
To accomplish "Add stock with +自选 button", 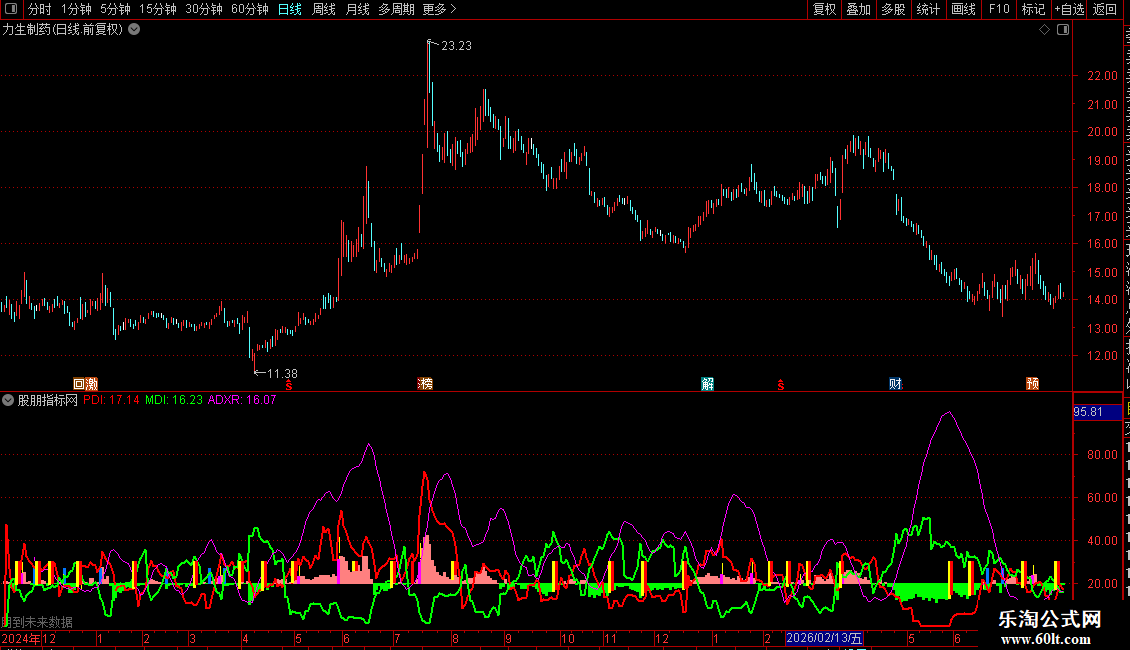I will coord(1069,9).
